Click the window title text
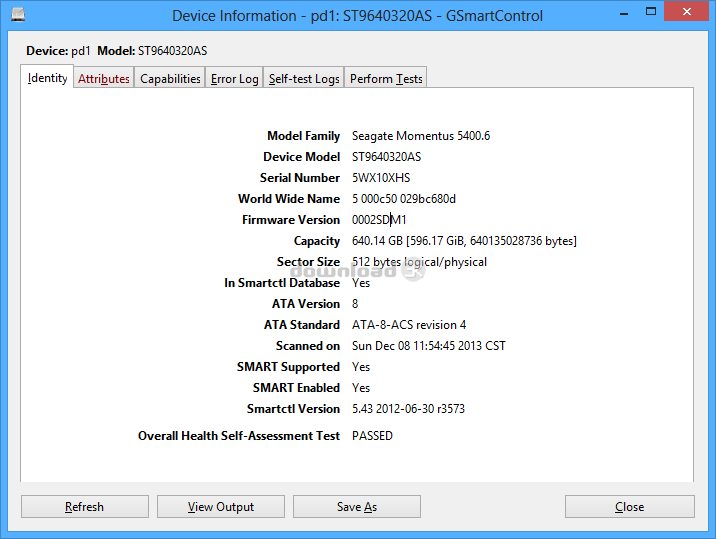 (x=357, y=16)
